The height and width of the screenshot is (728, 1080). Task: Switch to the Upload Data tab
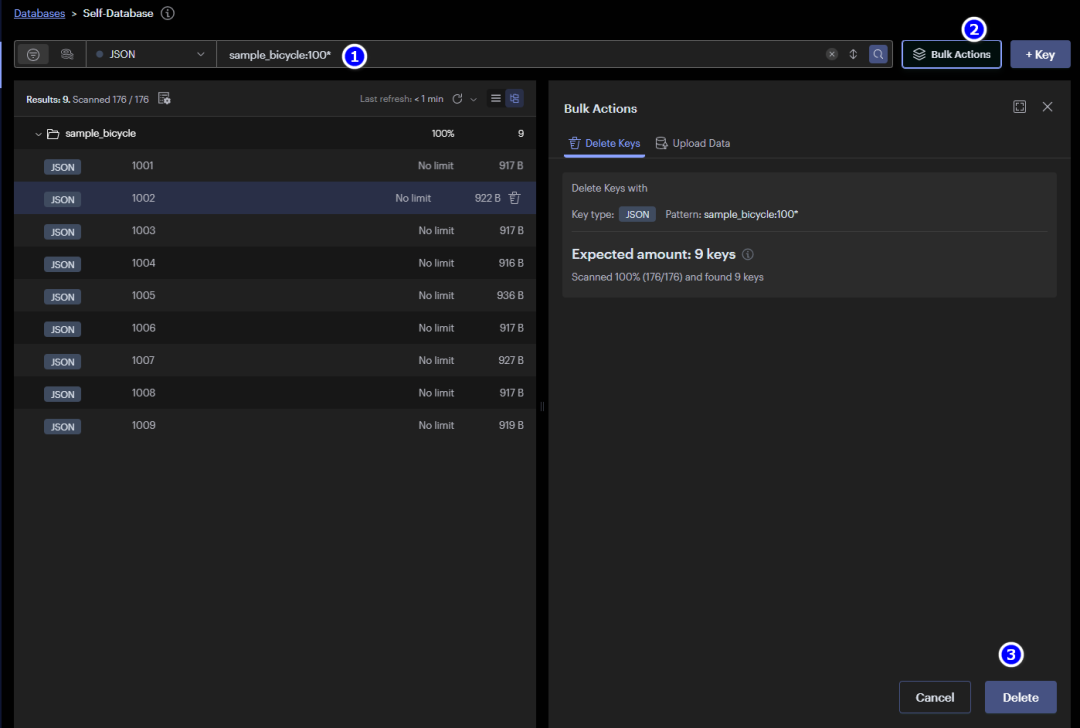pyautogui.click(x=692, y=143)
